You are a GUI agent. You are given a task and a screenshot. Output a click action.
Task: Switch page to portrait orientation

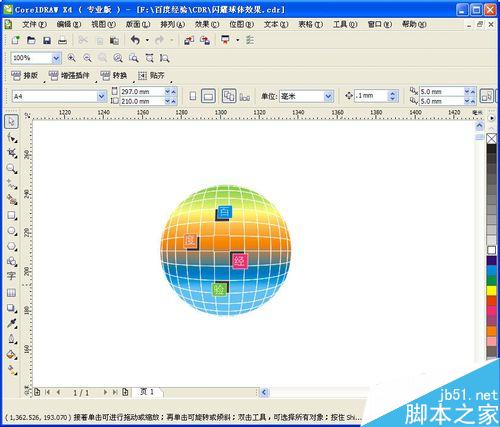click(193, 96)
